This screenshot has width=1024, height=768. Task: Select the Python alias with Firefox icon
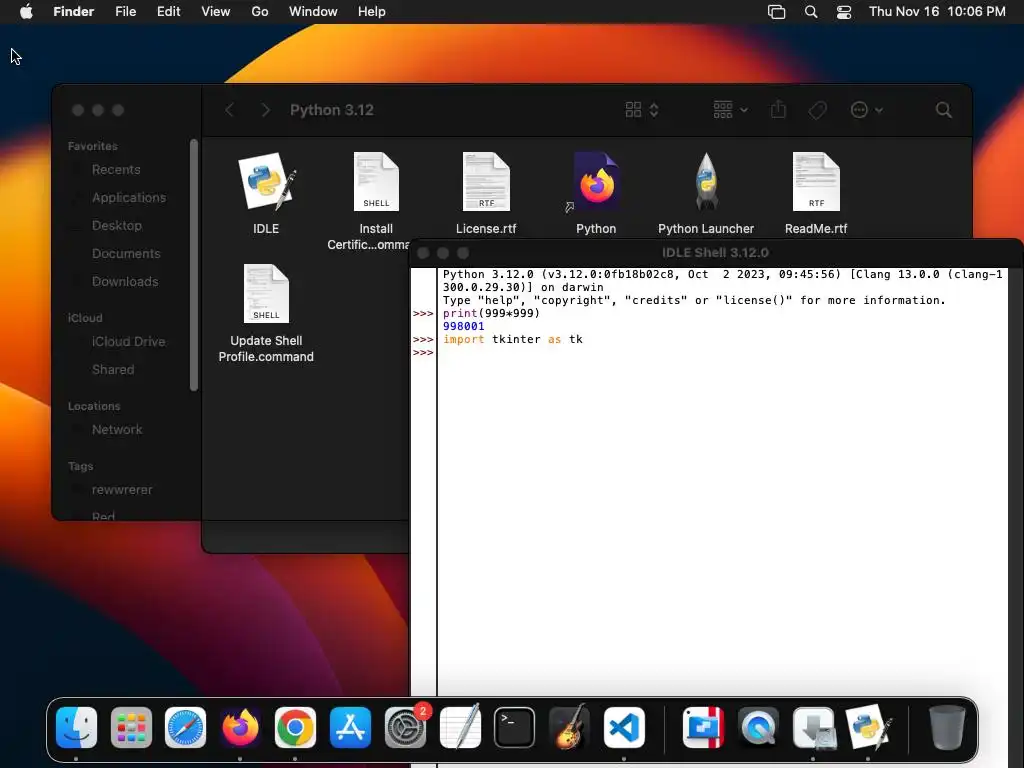click(x=596, y=182)
